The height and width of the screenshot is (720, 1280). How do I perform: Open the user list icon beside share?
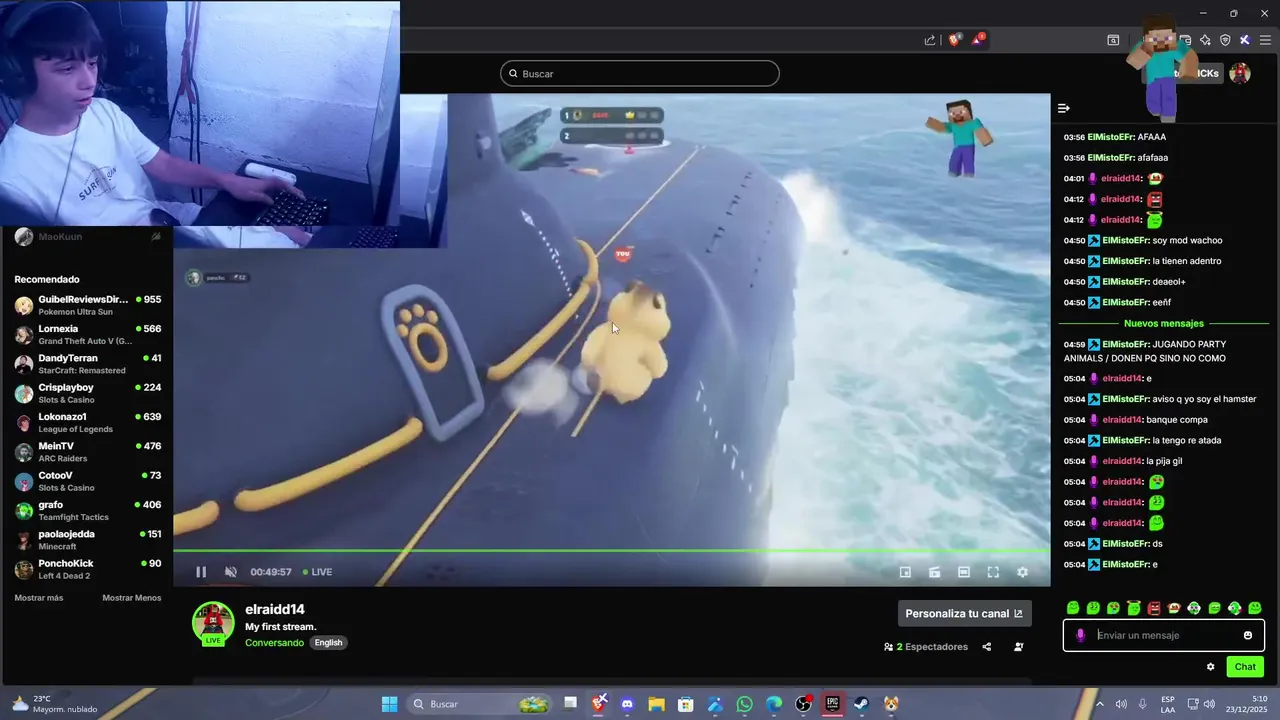tap(1019, 647)
